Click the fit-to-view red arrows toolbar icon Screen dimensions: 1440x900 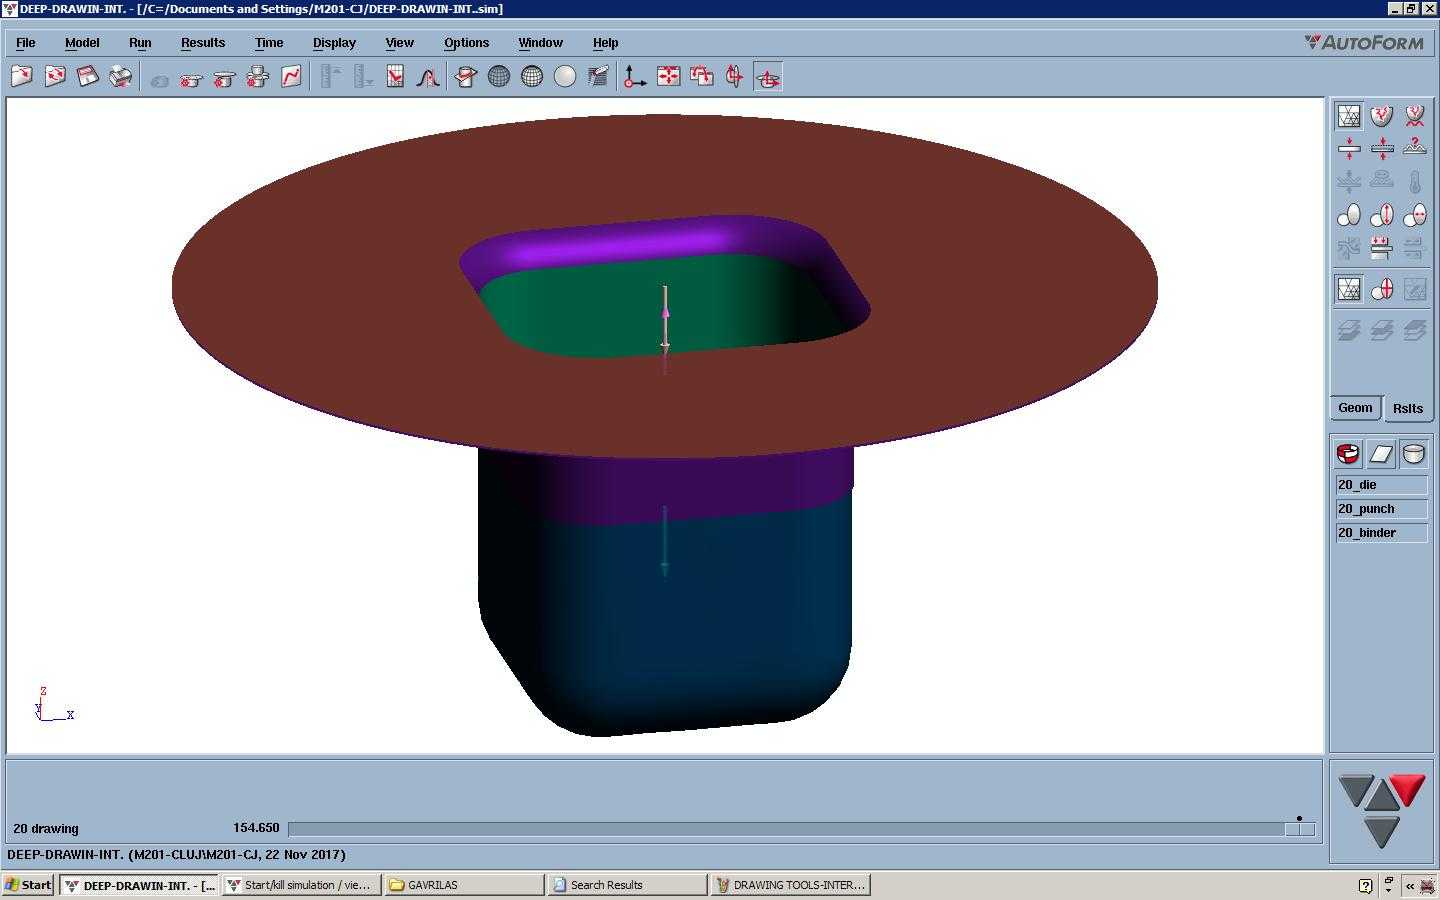click(668, 77)
